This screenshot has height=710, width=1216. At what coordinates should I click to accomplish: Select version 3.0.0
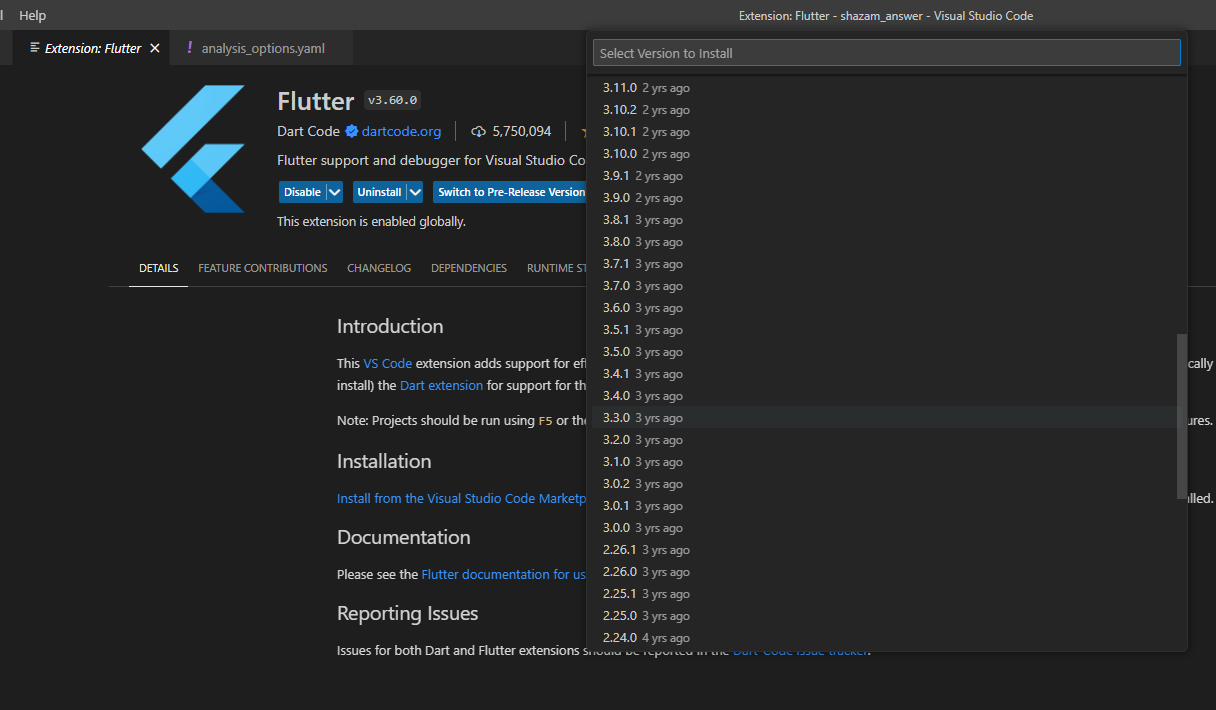[887, 528]
